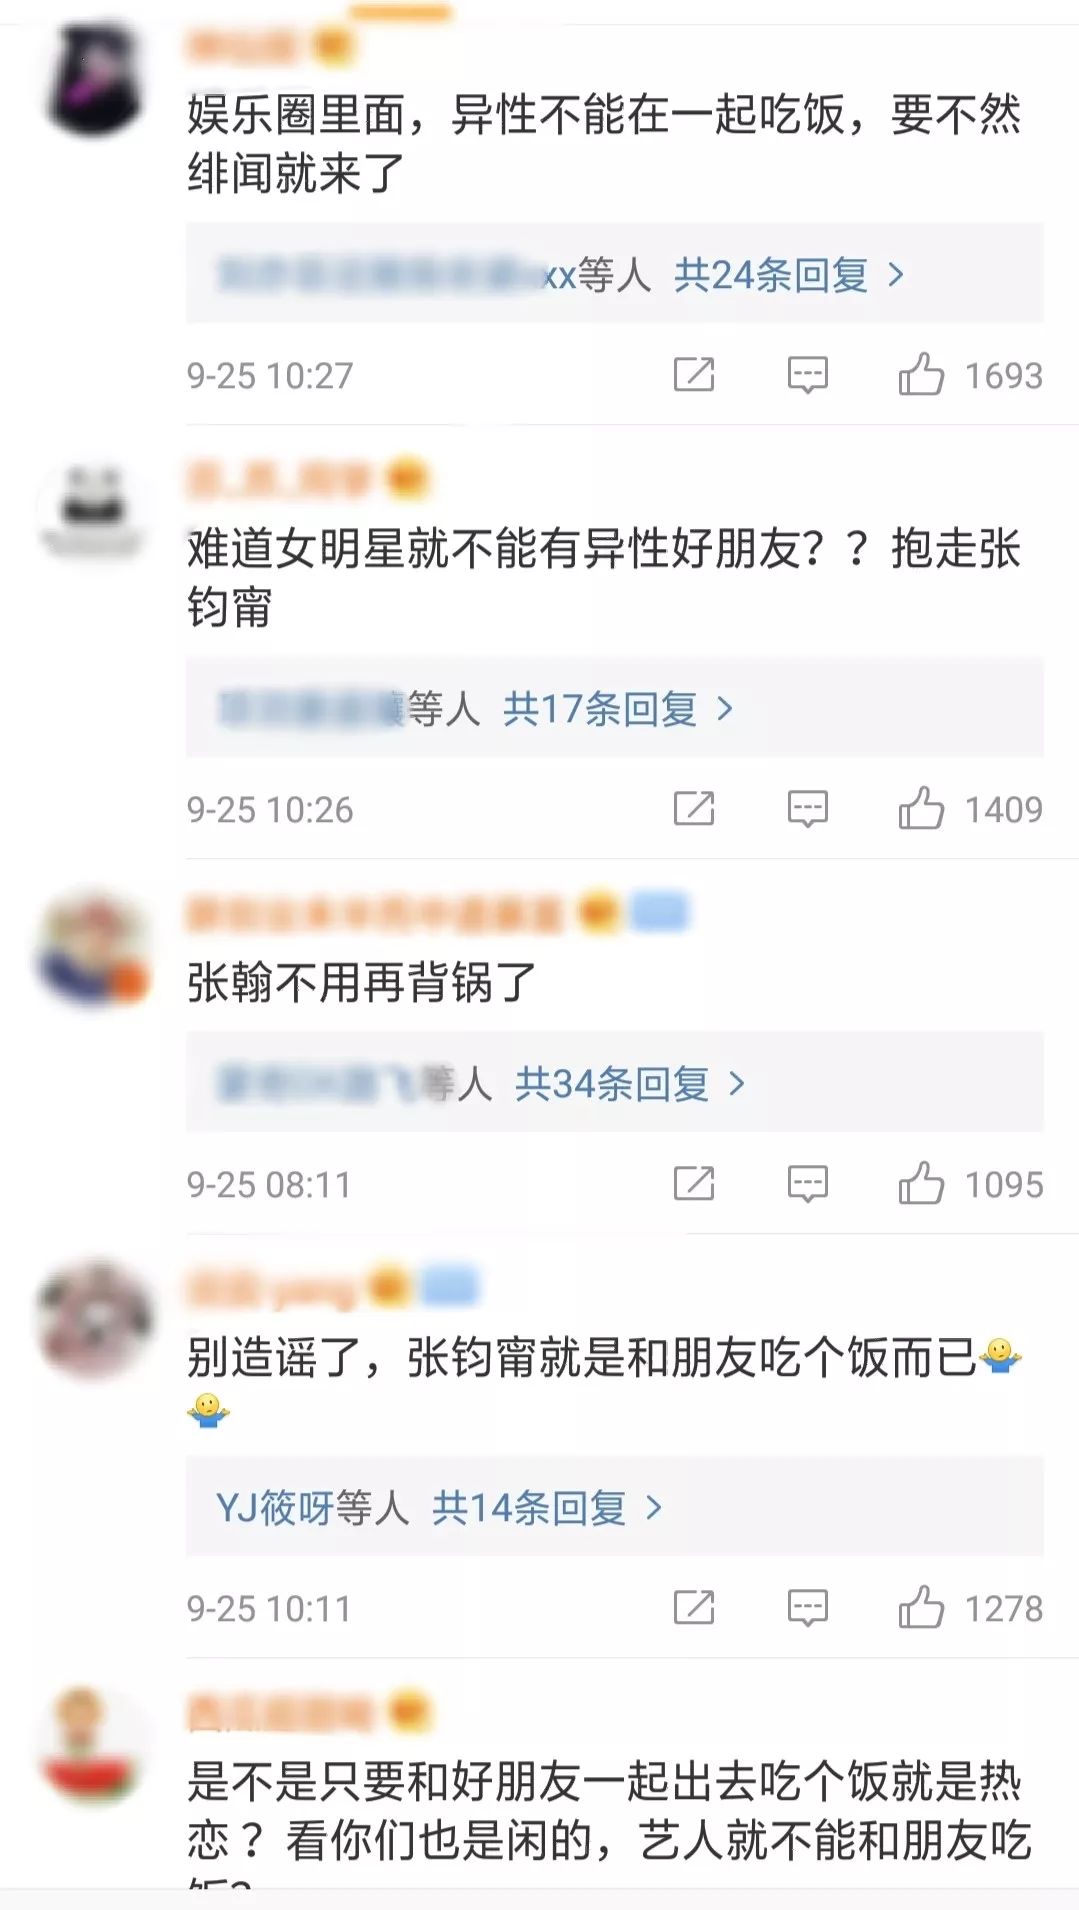Viewport: 1079px width, 1910px height.
Task: Open YJ筱呀 user profile link
Action: point(275,1507)
